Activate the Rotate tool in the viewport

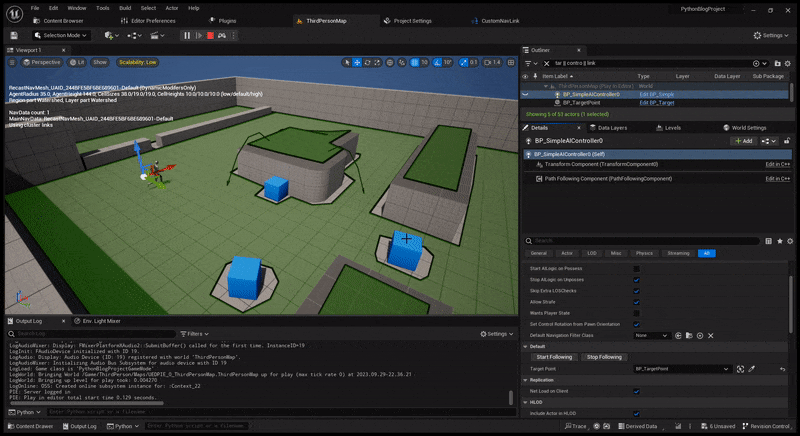click(367, 62)
